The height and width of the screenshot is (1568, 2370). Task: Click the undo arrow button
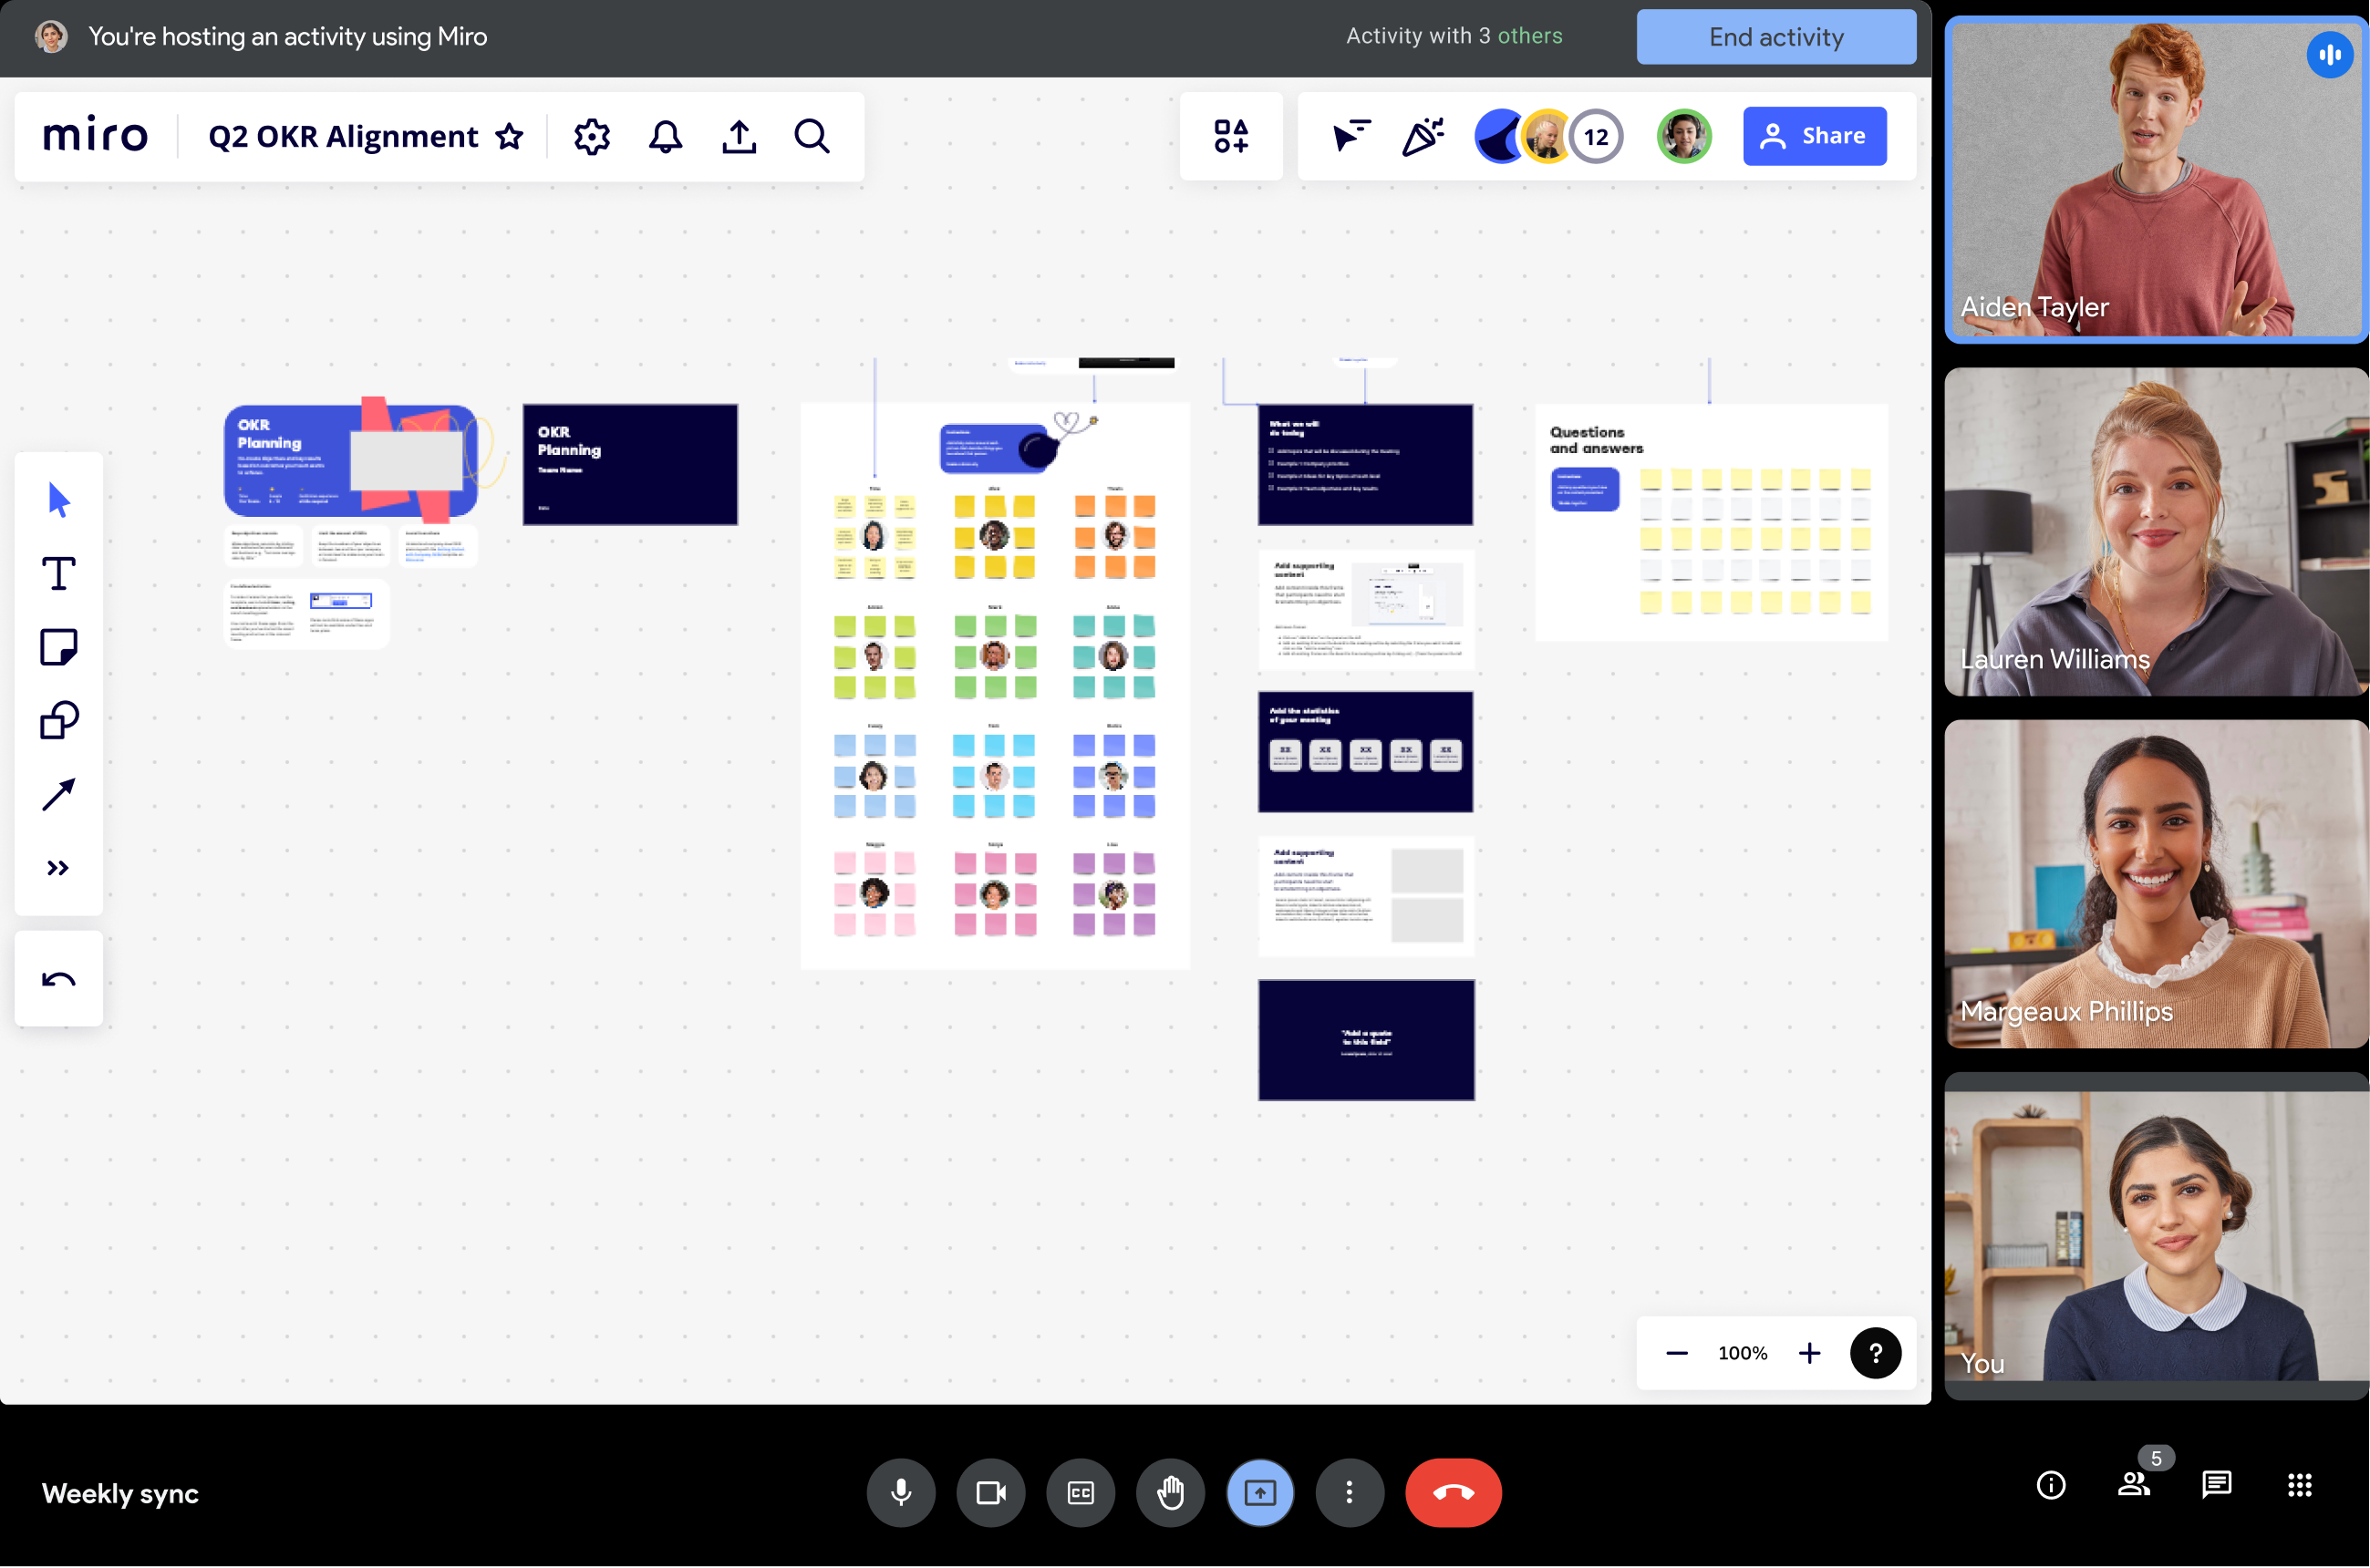58,979
